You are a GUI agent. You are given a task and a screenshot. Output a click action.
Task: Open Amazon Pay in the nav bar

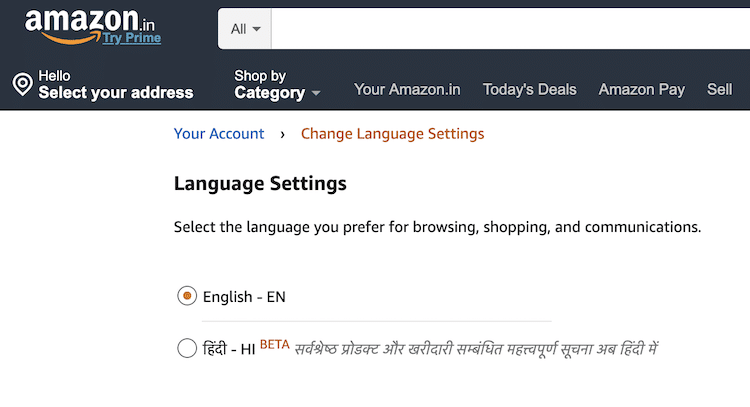(642, 89)
